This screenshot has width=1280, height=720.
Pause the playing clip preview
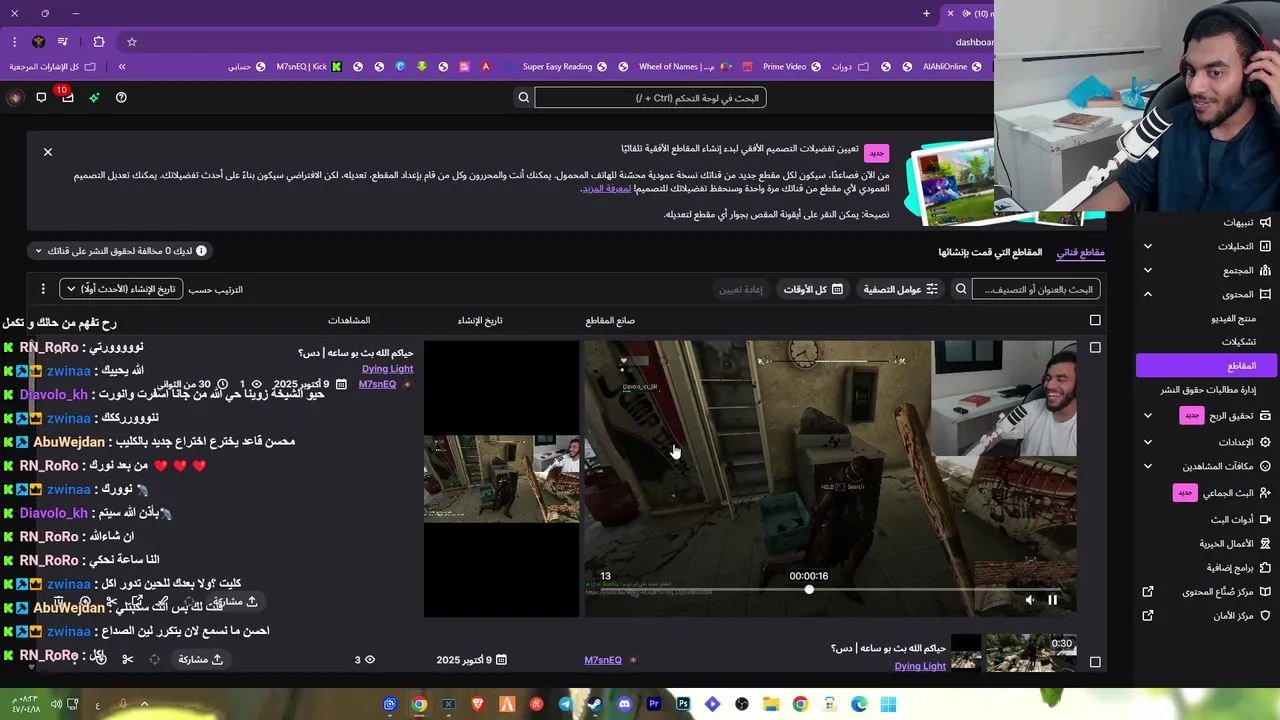click(1052, 600)
